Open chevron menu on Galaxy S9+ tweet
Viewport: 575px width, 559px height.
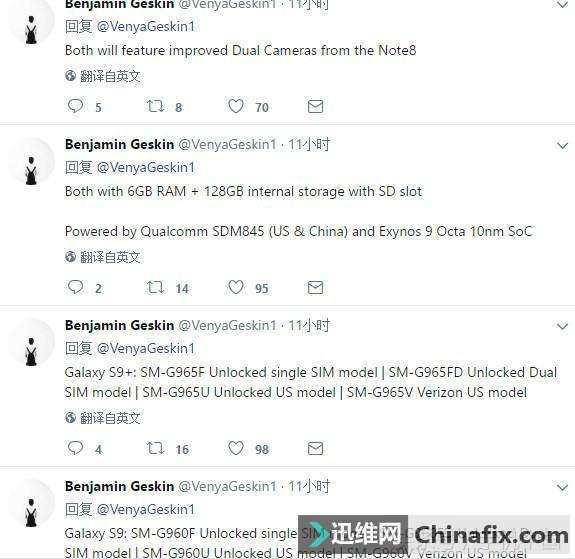pos(562,326)
